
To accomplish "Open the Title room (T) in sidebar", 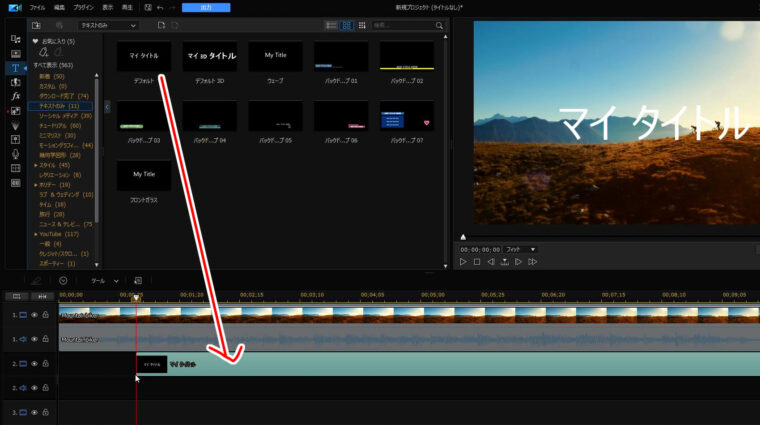I will pos(15,68).
